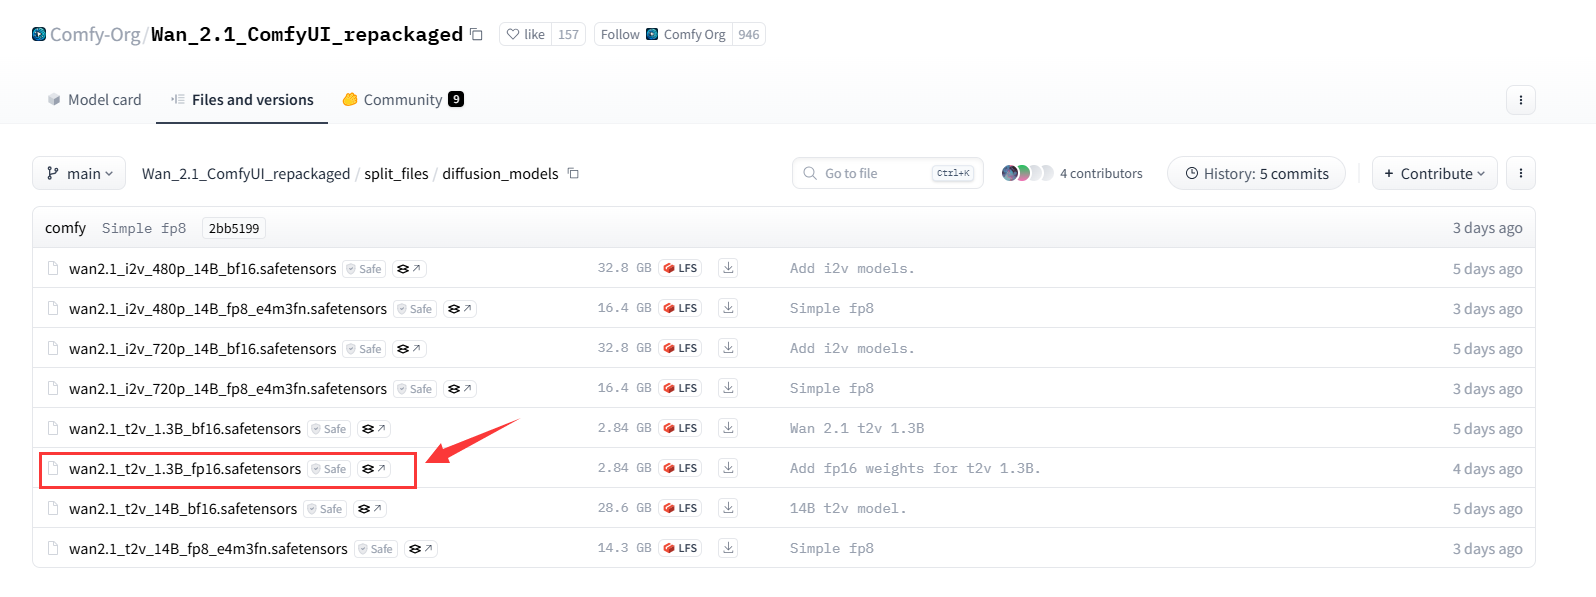
Task: Click Safe badge on wan2.1_t2v_14B_bf16
Action: tap(325, 508)
